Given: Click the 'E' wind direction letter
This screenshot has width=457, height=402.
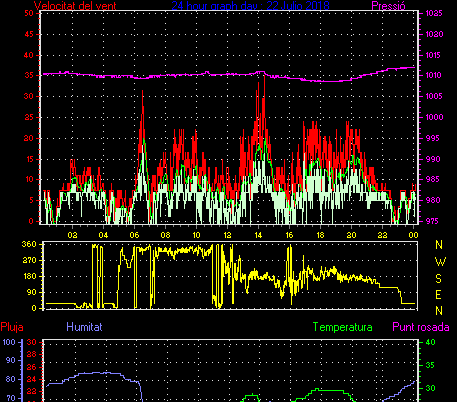Looking at the screenshot, I should [x=439, y=295].
